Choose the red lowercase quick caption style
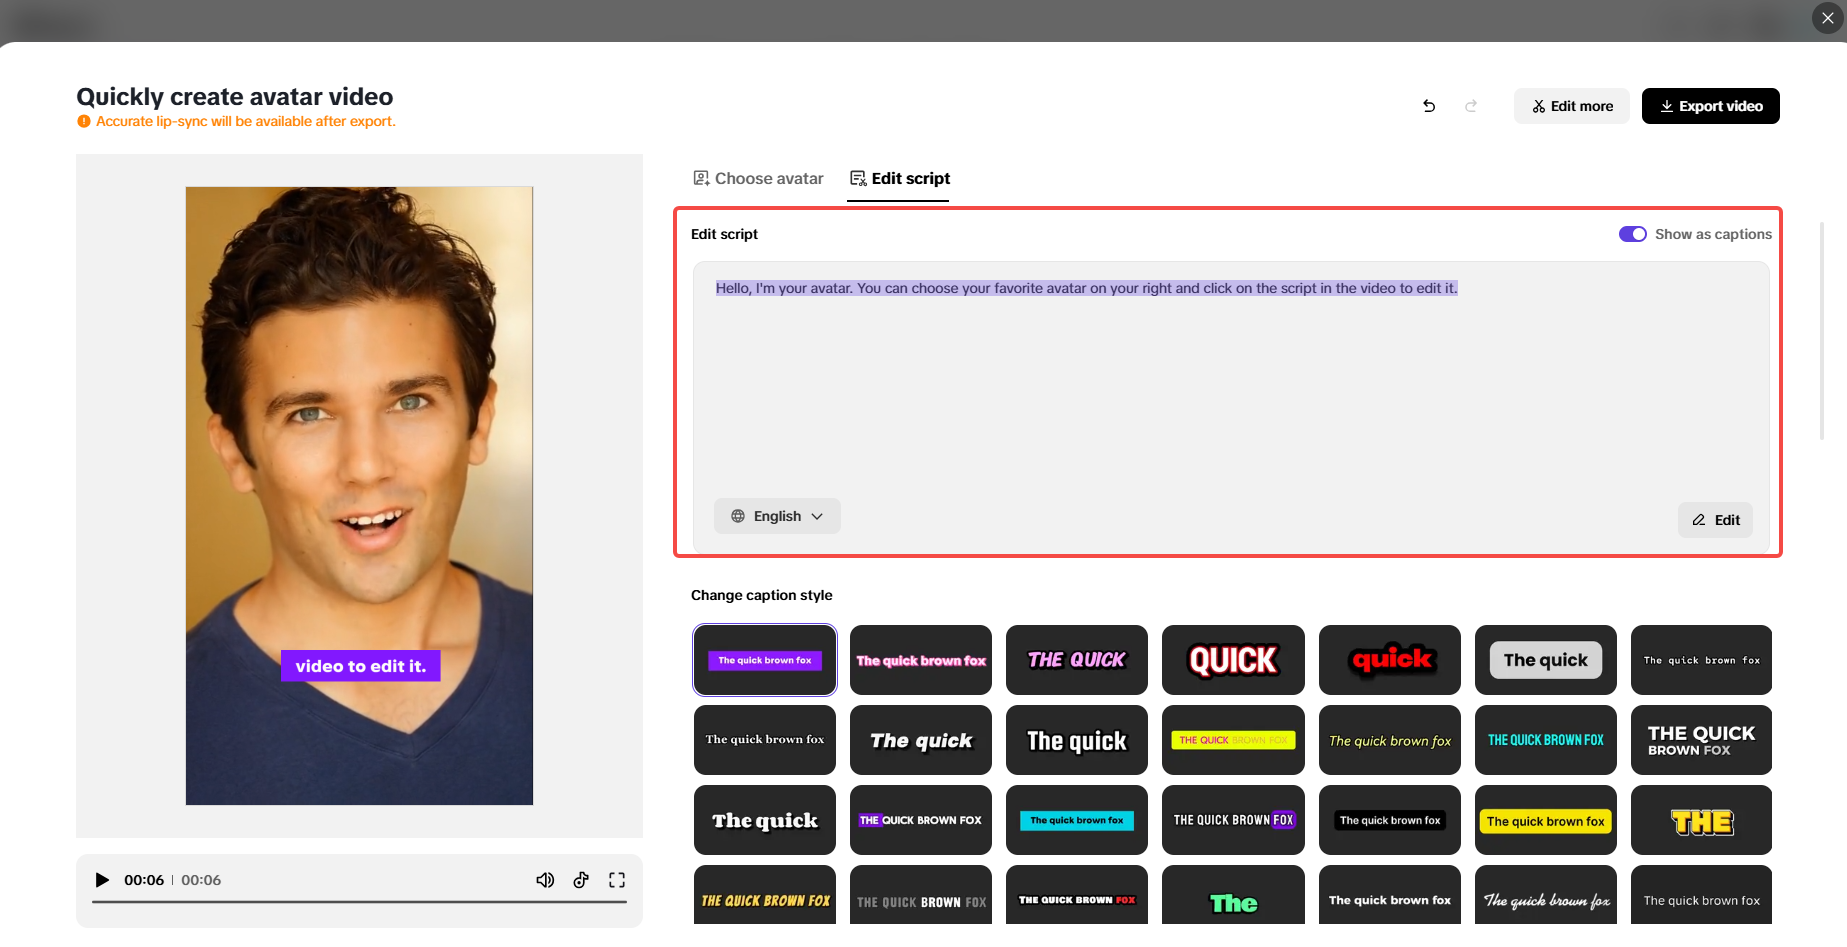Image resolution: width=1847 pixels, height=947 pixels. (x=1390, y=660)
